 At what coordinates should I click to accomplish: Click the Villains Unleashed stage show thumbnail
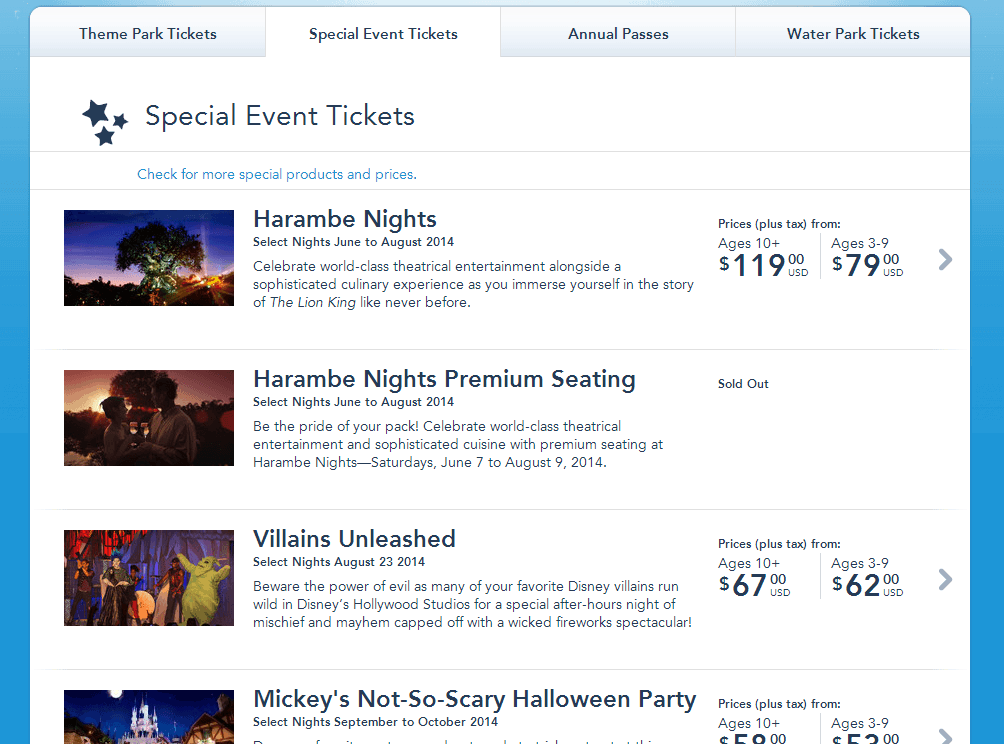click(149, 578)
